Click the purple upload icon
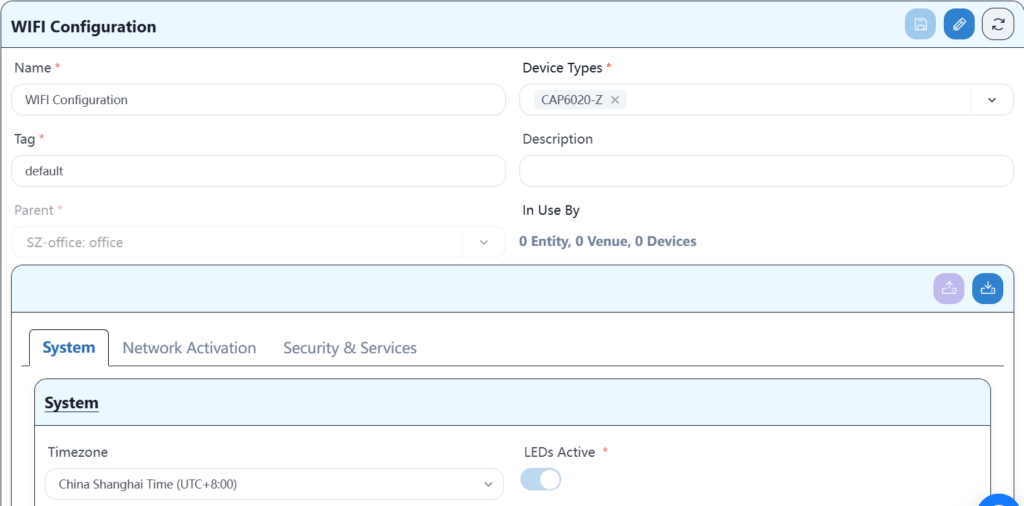The width and height of the screenshot is (1024, 506). click(949, 288)
